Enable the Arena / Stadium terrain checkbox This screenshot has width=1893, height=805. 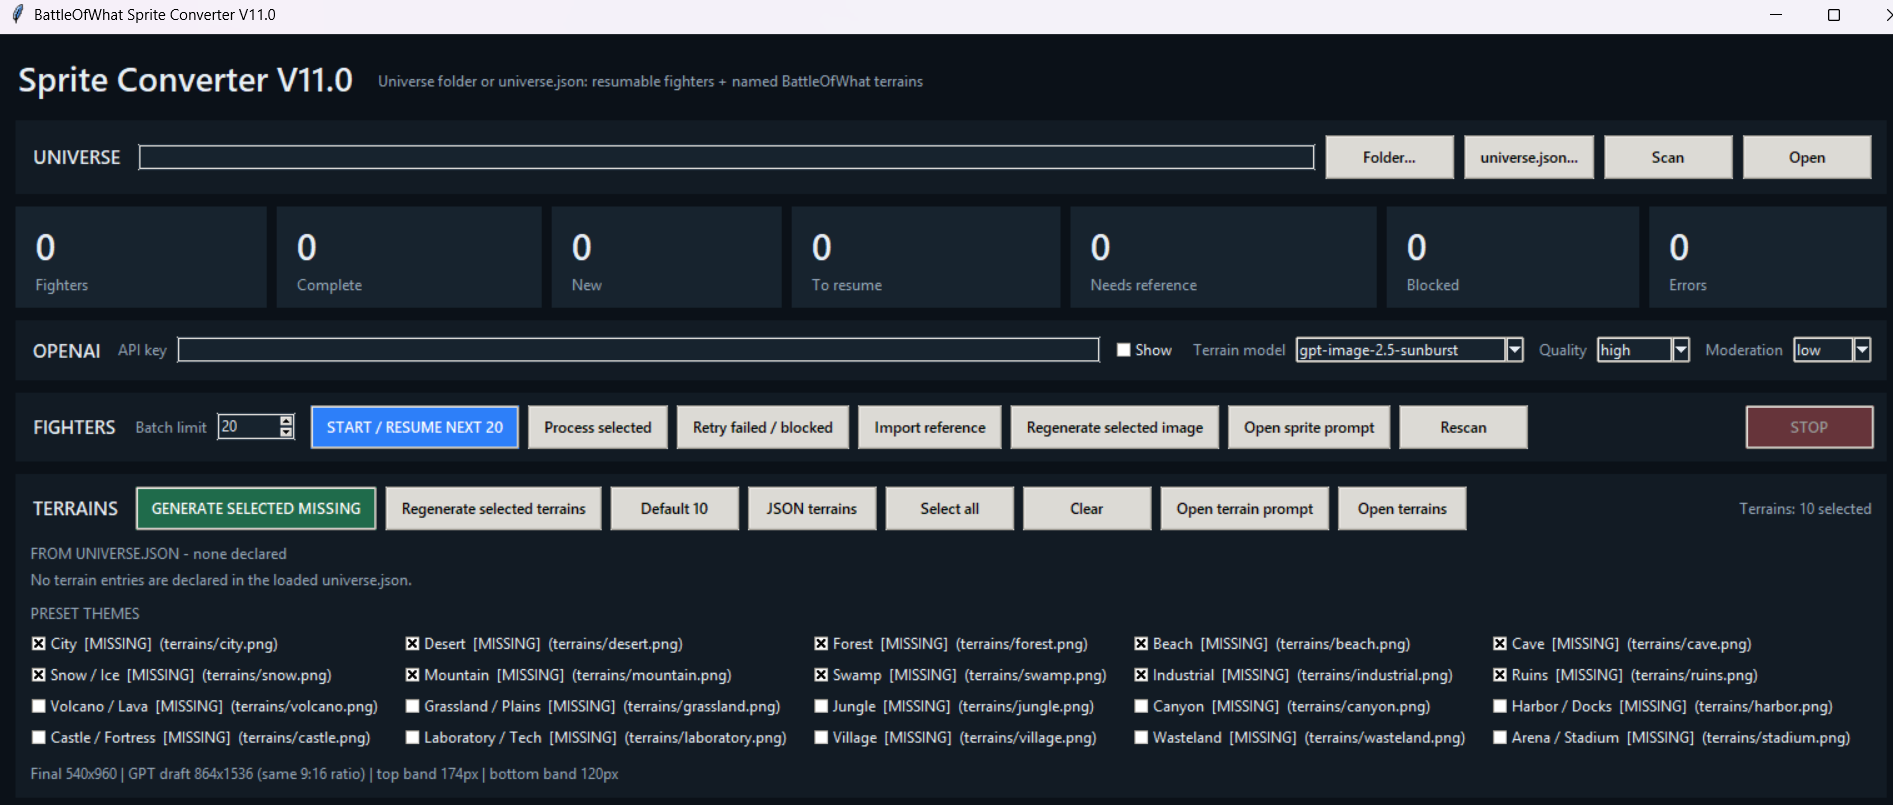[1500, 737]
